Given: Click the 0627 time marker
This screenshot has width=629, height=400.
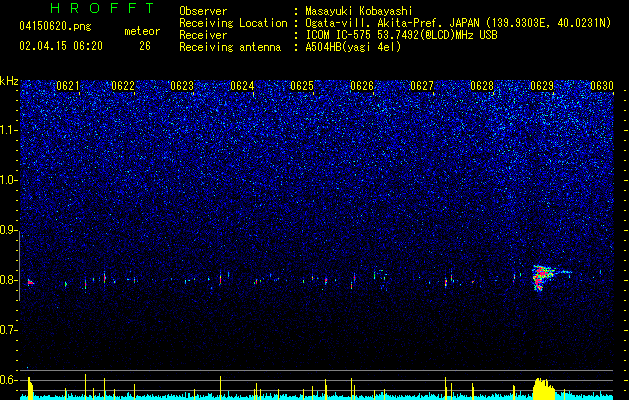Looking at the screenshot, I should tap(422, 86).
